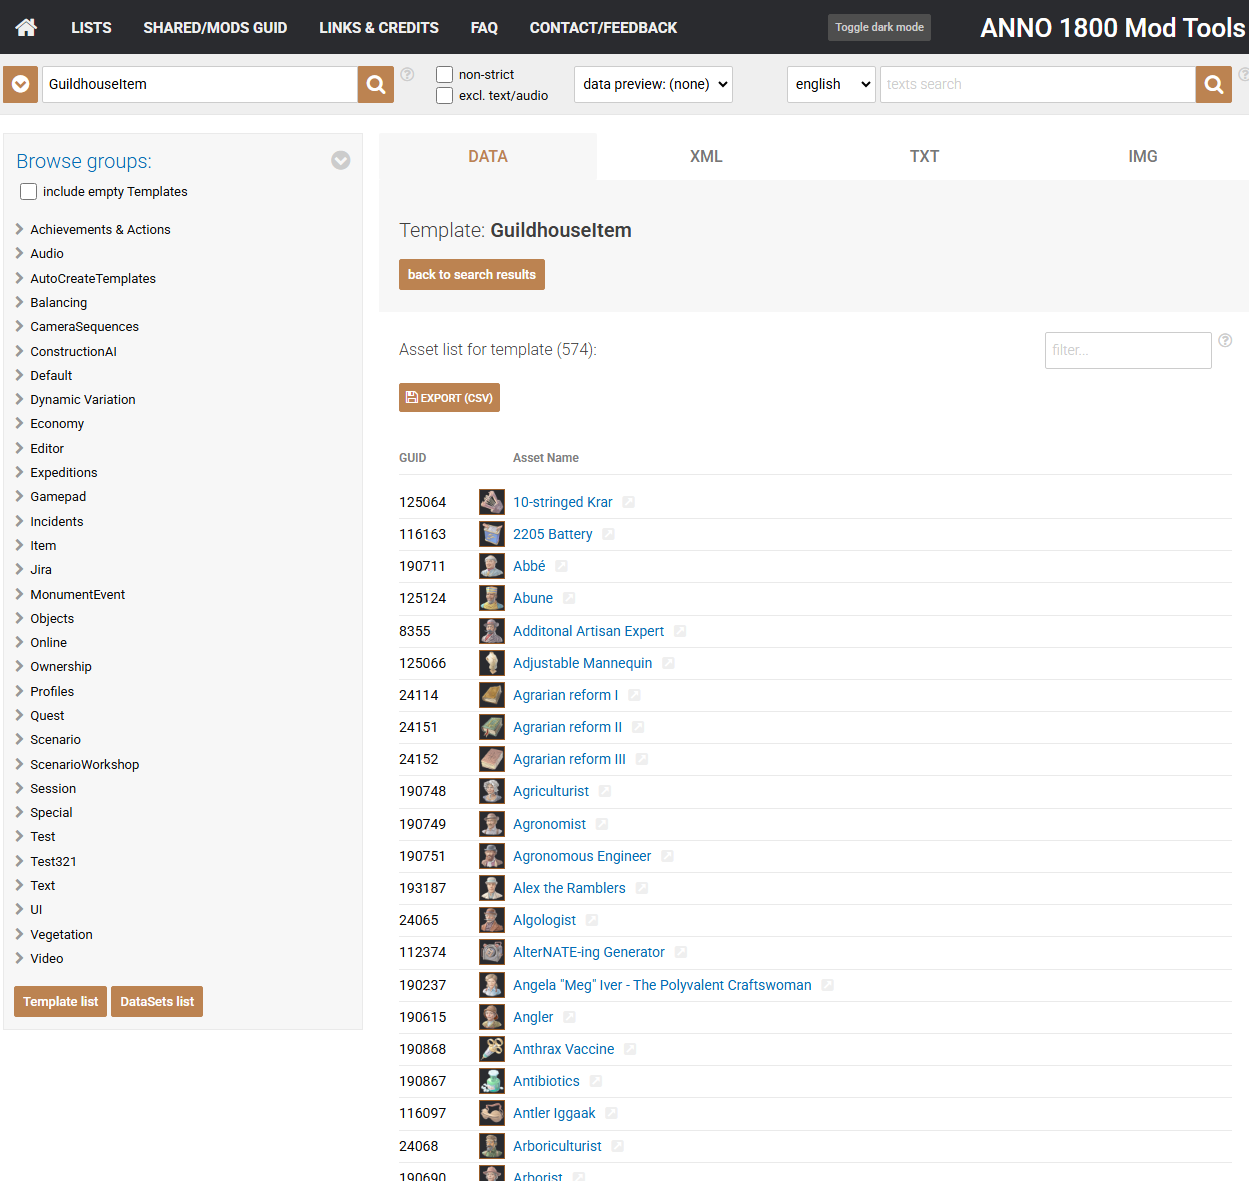Check include empty Templates option
1249x1181 pixels.
pyautogui.click(x=29, y=192)
